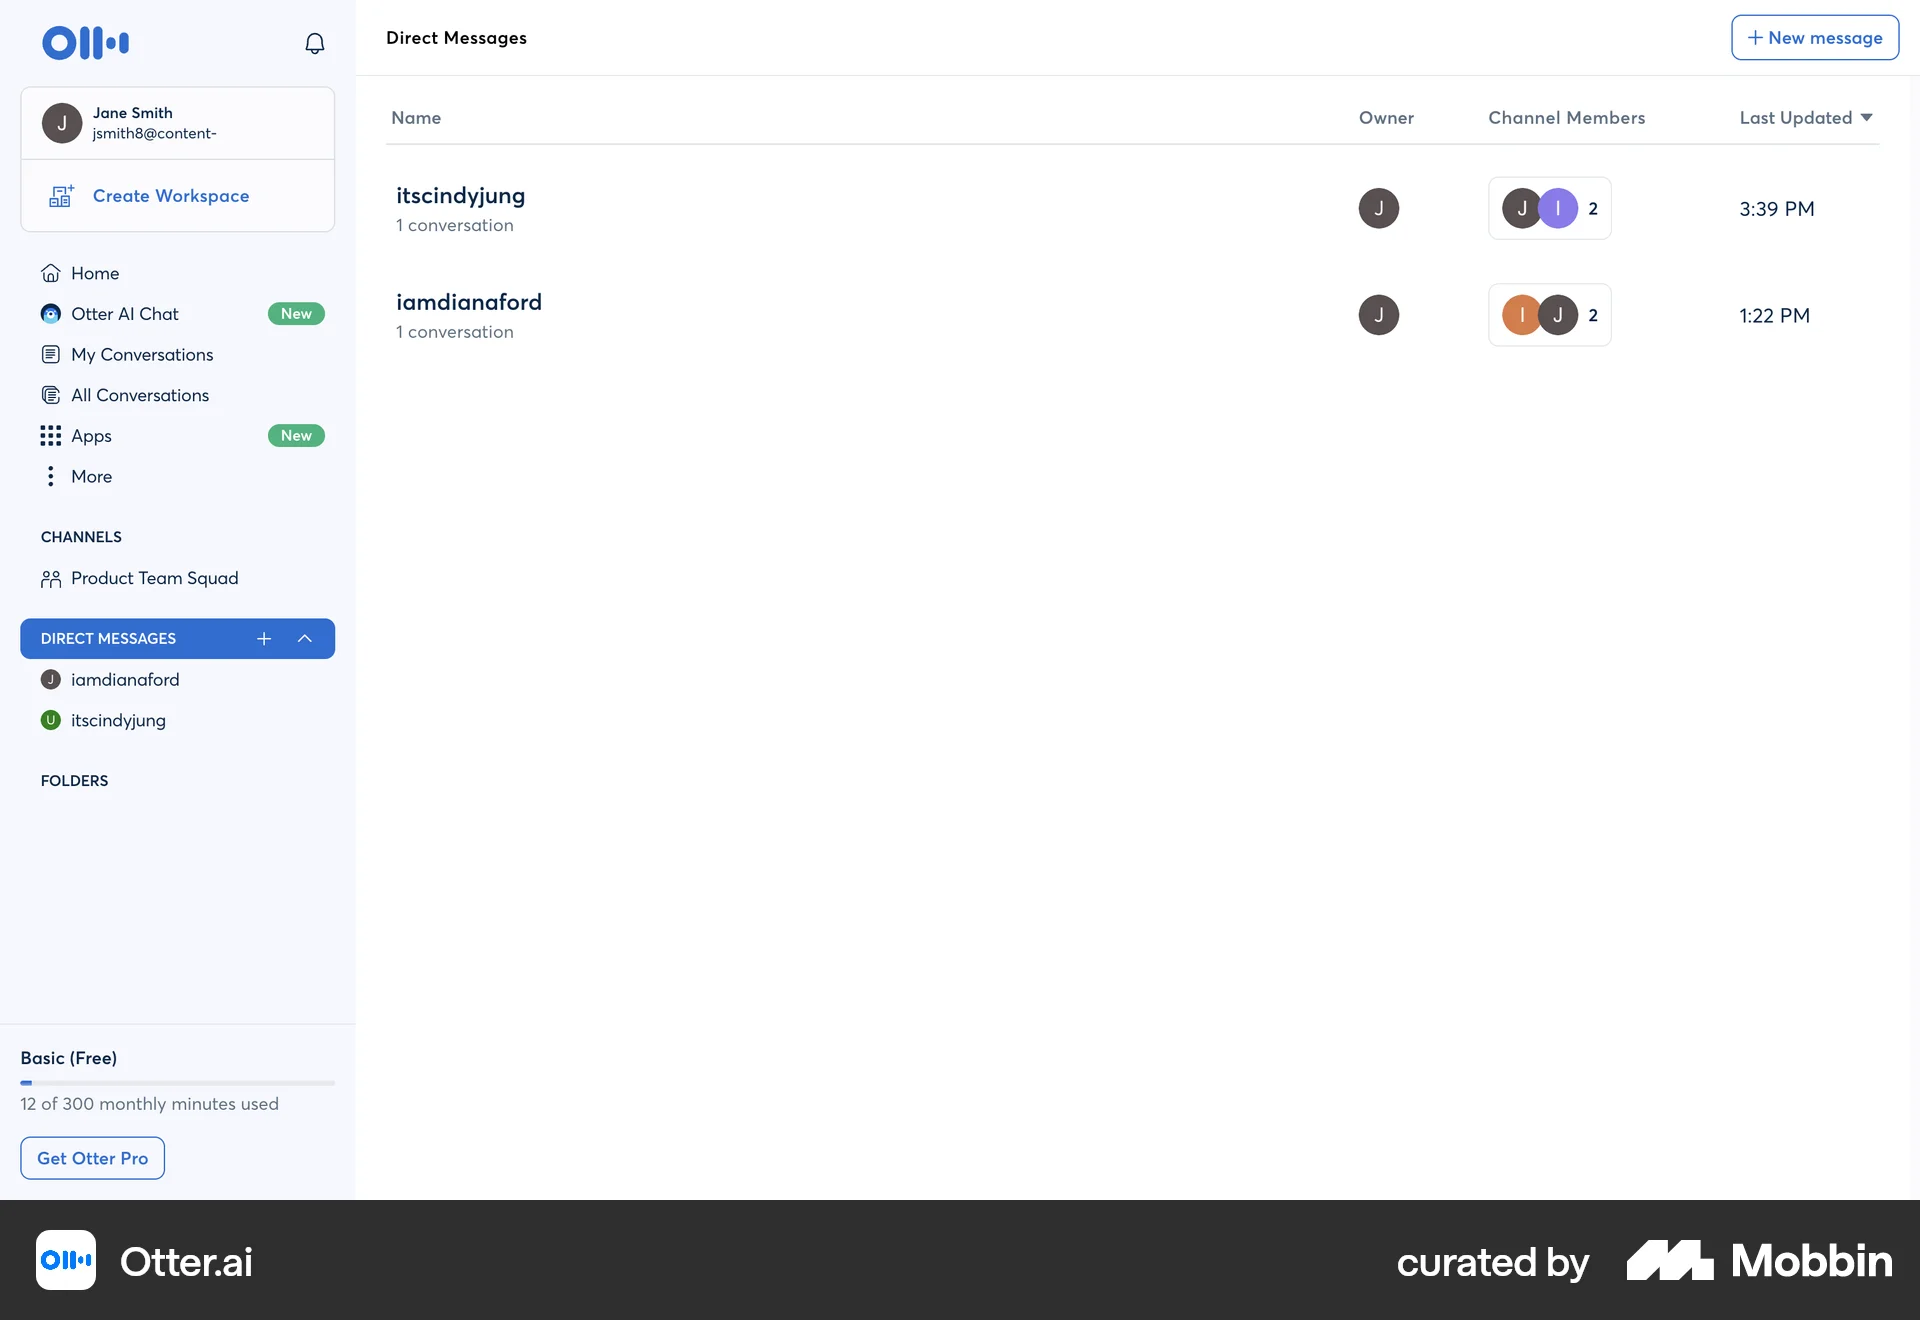The image size is (1920, 1320).
Task: Select All Conversations in the sidebar
Action: [139, 395]
